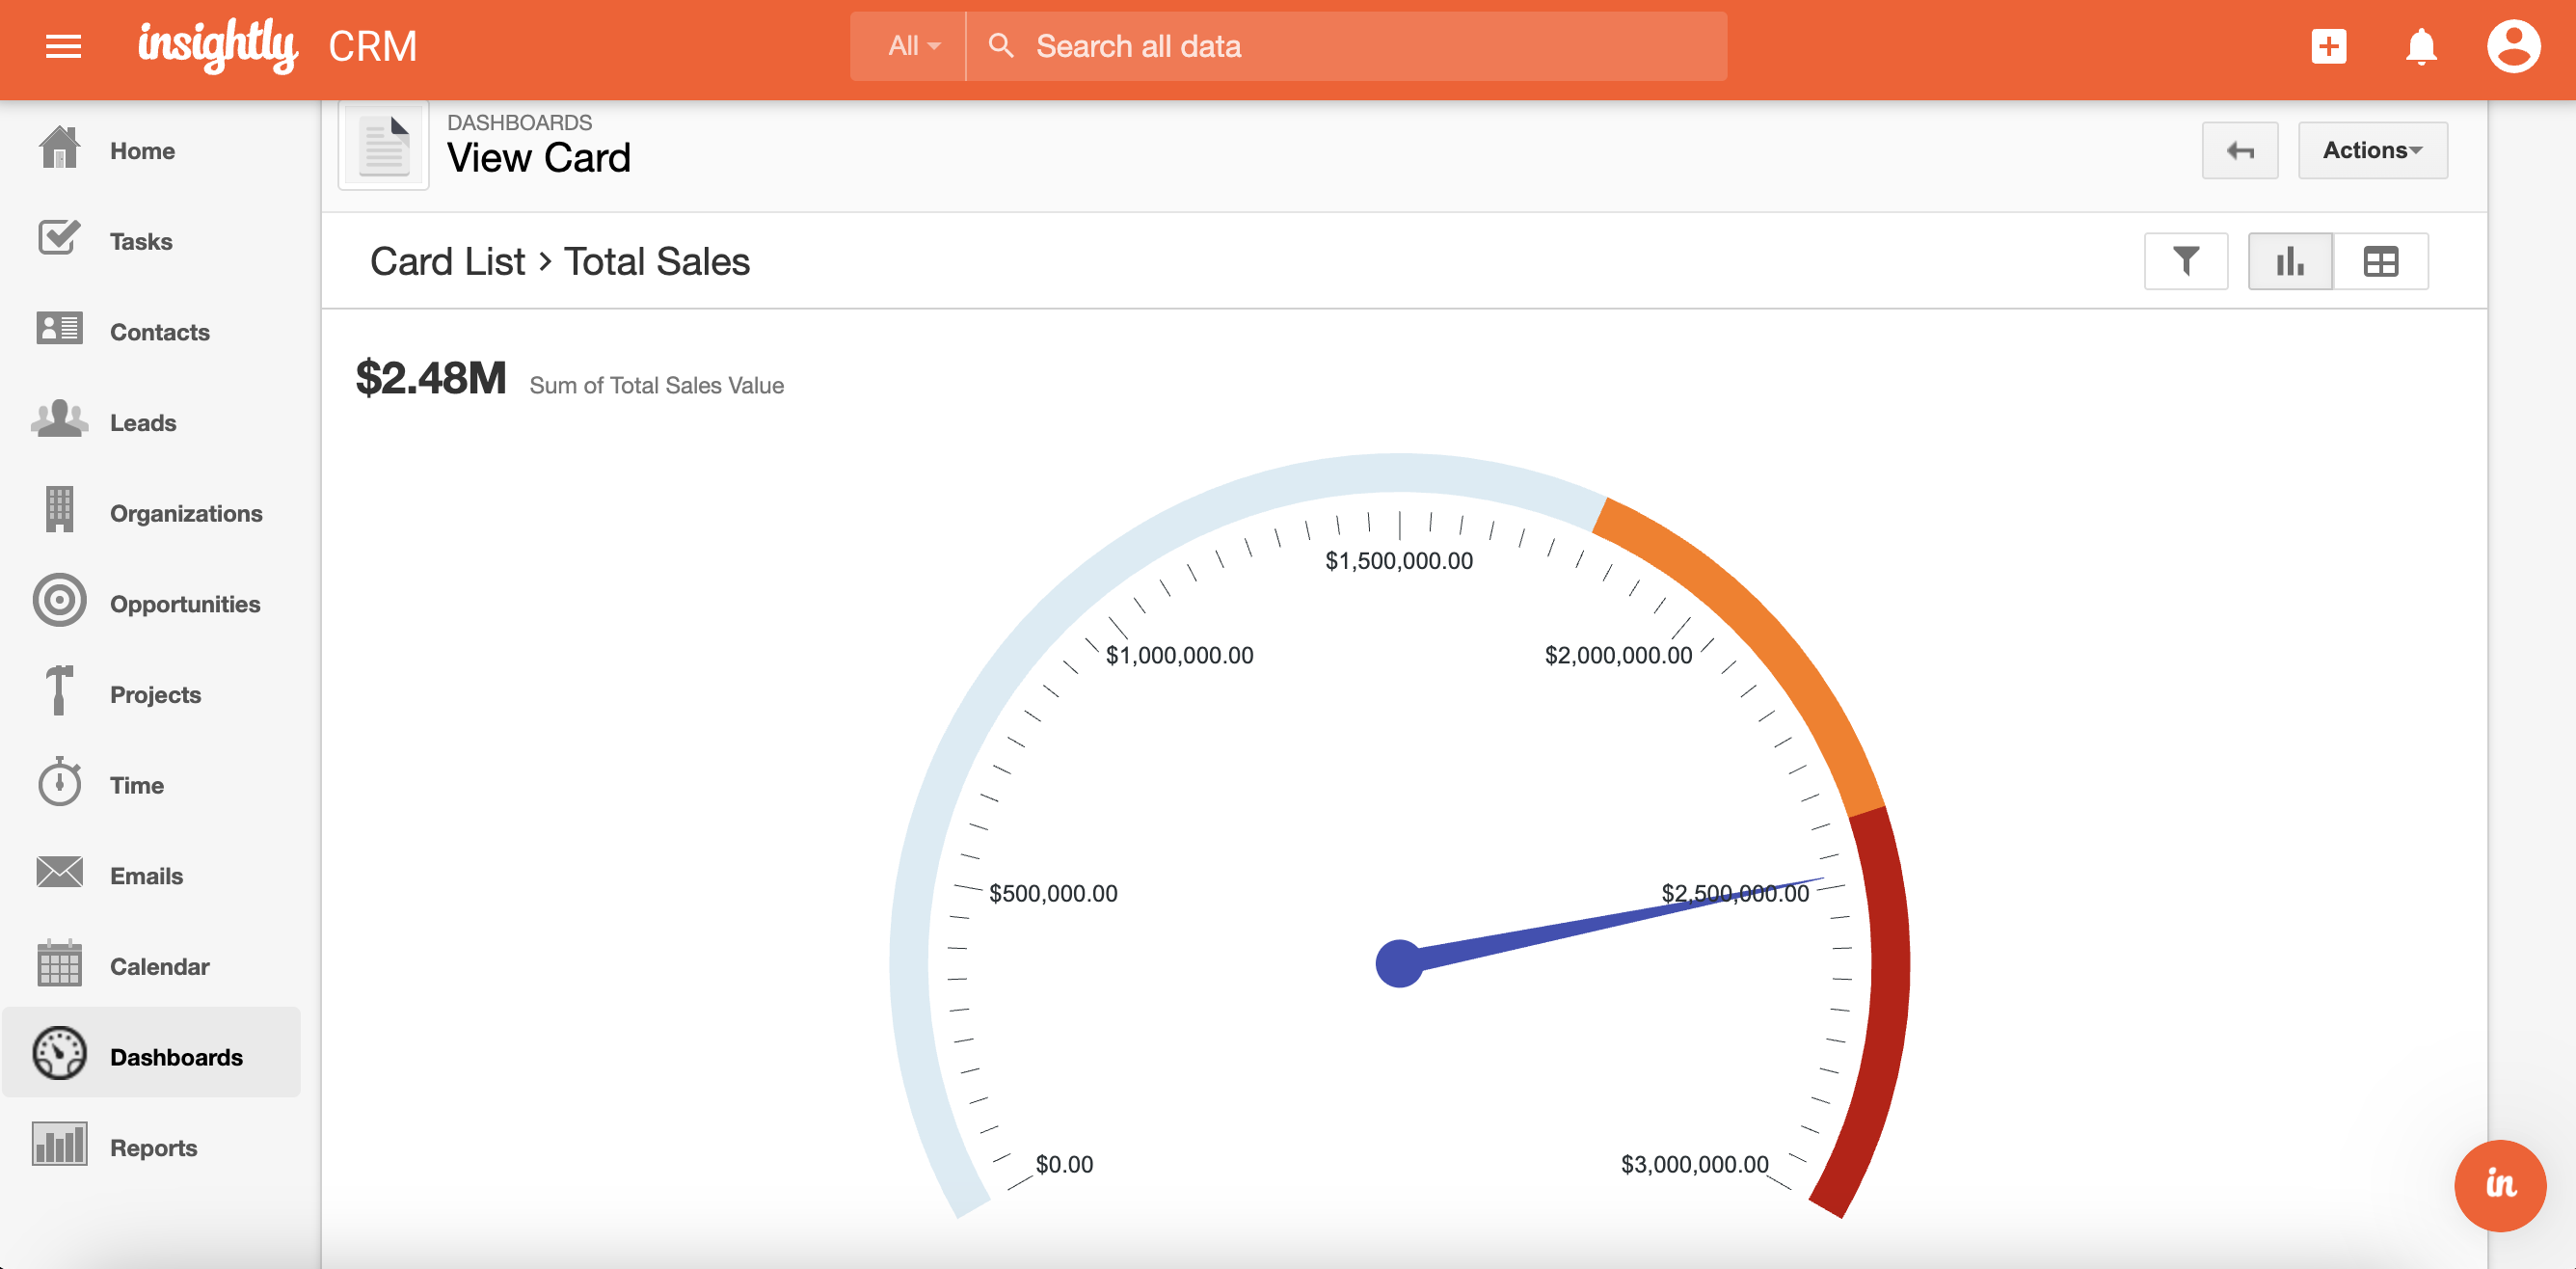Screen dimensions: 2576x1269
Task: Go to Home in sidebar
Action: click(x=142, y=151)
